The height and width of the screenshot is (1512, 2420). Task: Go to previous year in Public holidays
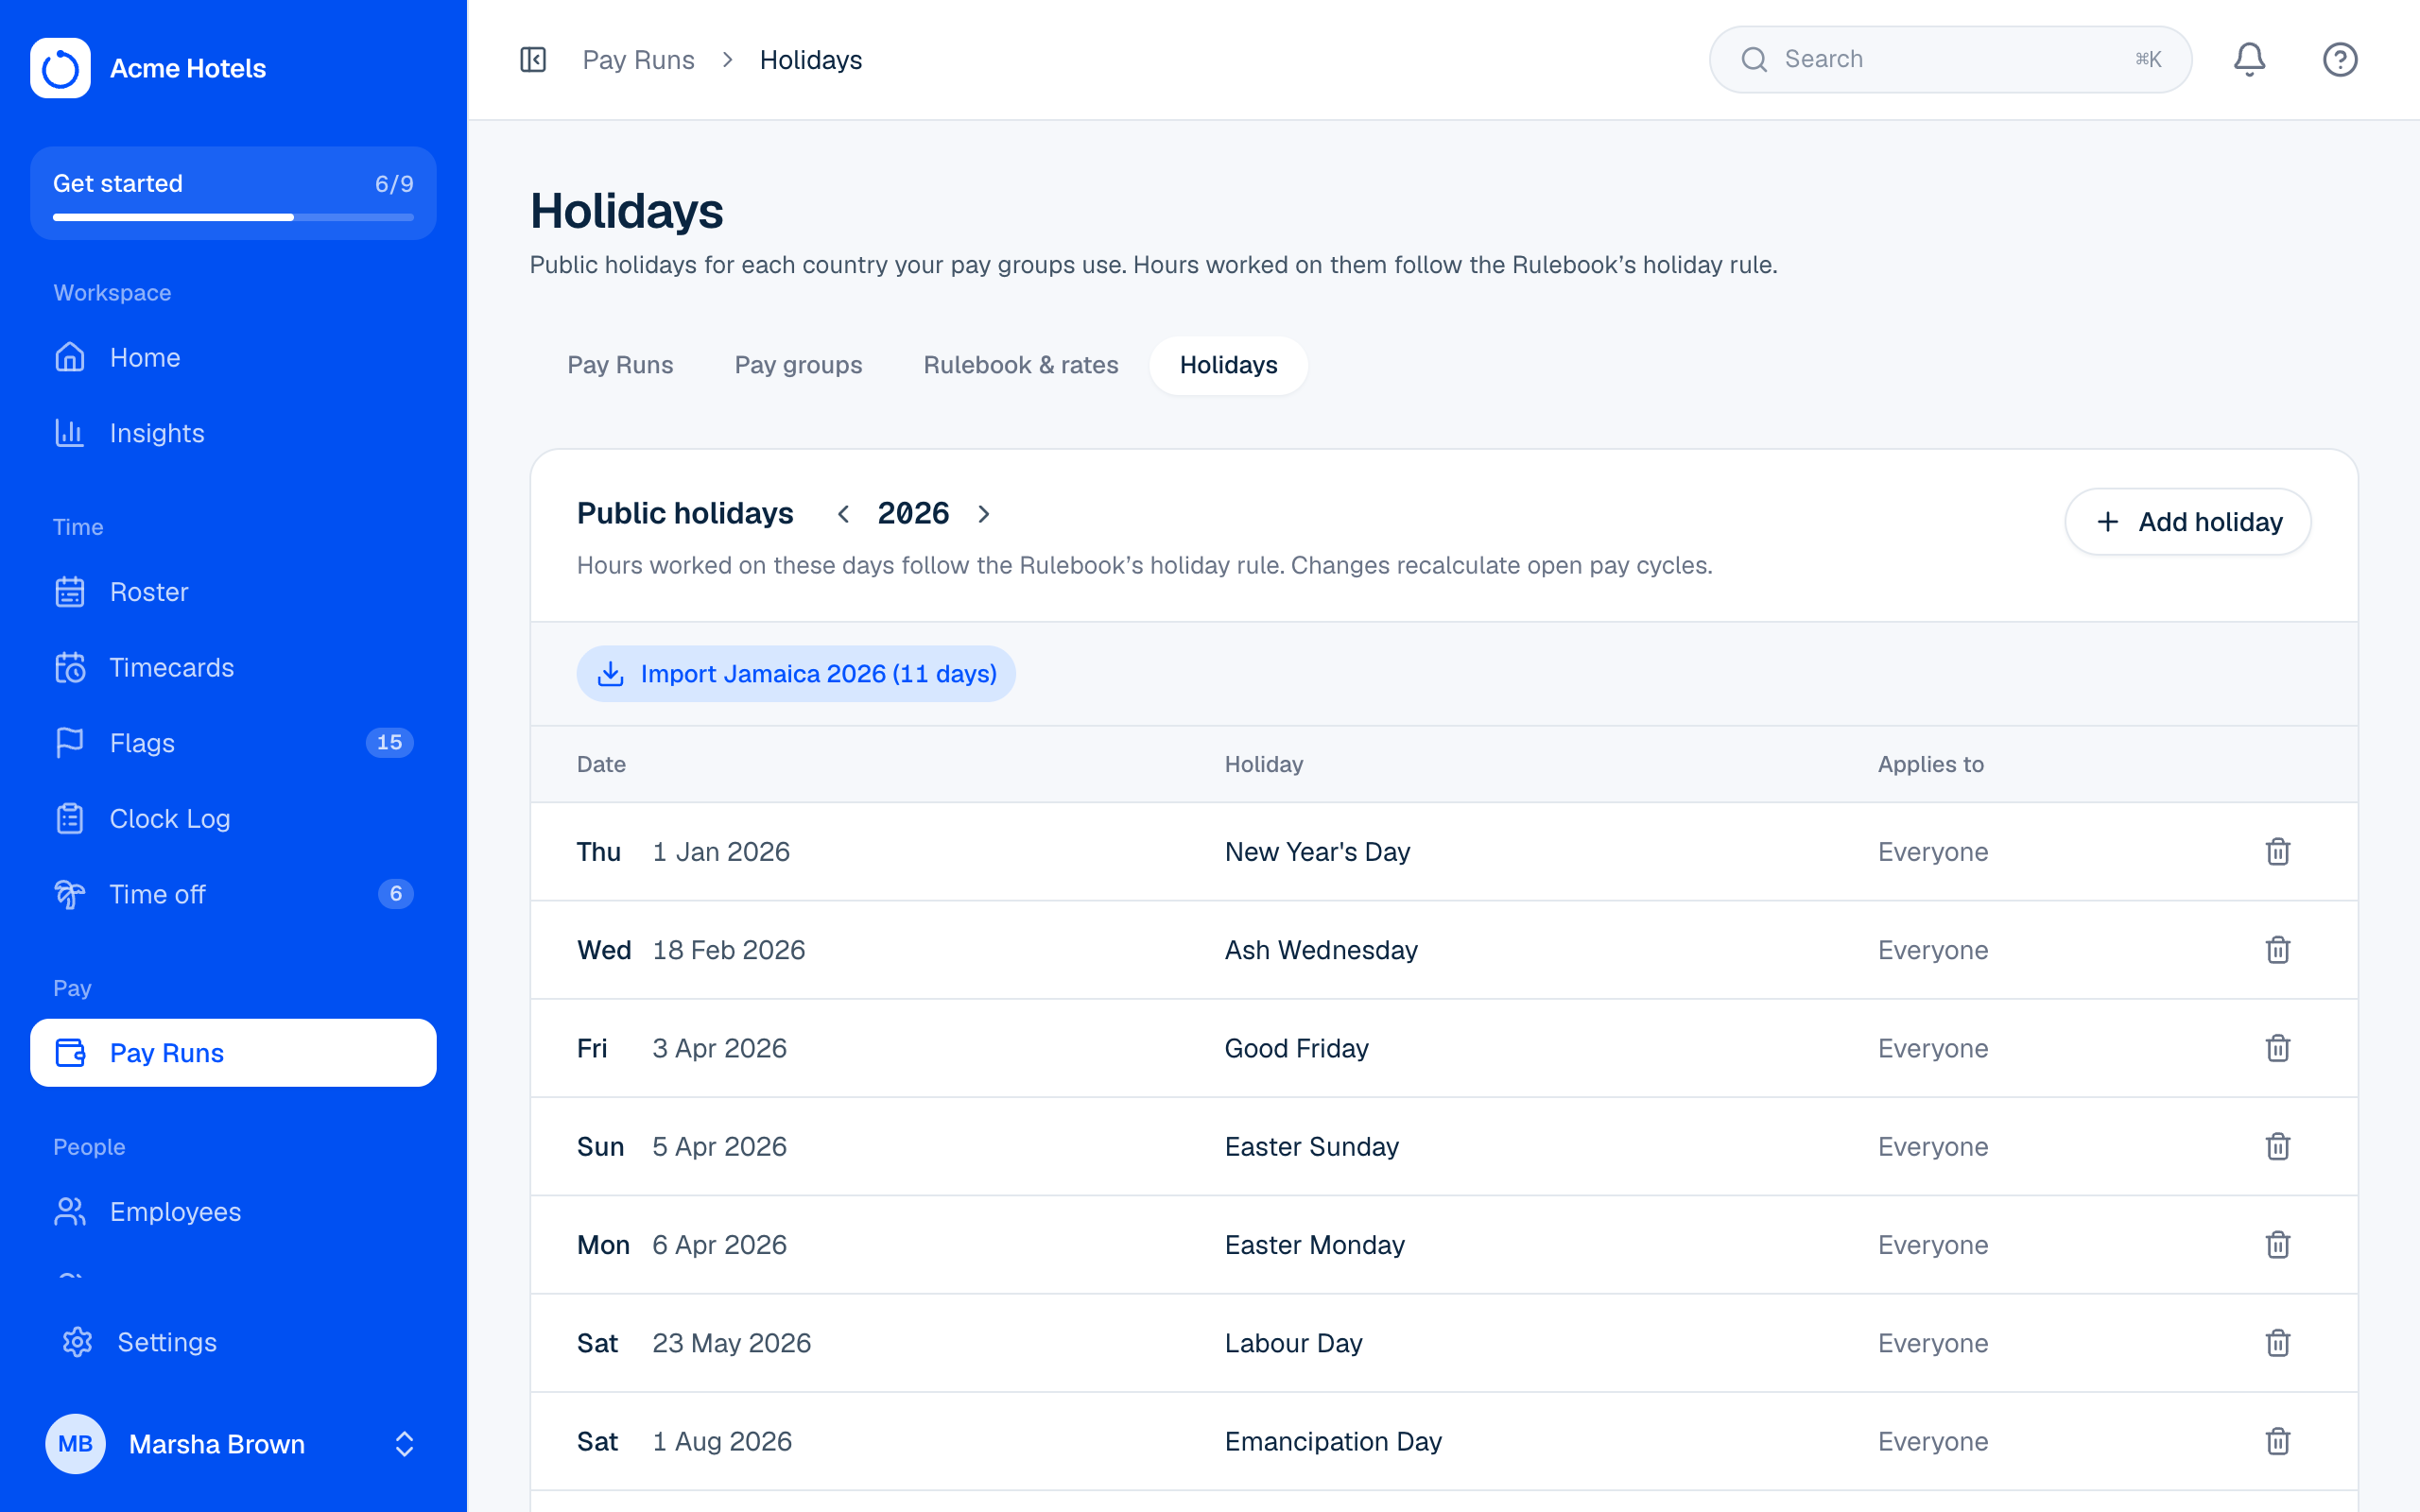pyautogui.click(x=843, y=514)
